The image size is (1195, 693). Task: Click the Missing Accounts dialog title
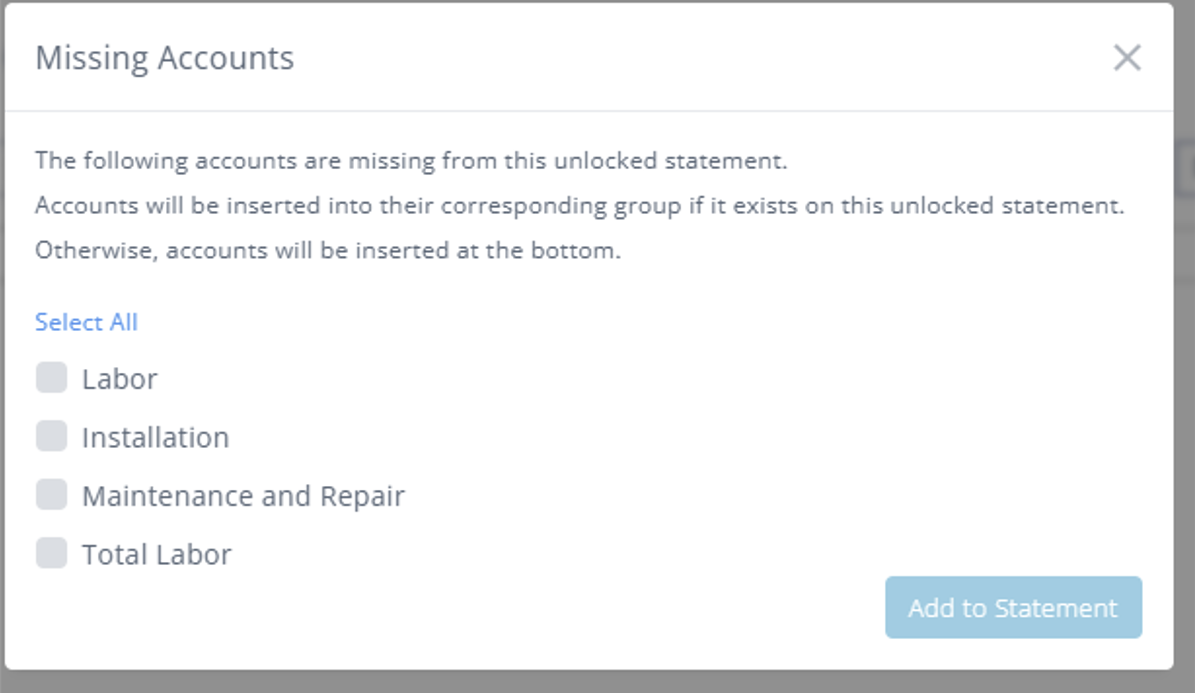(x=165, y=58)
